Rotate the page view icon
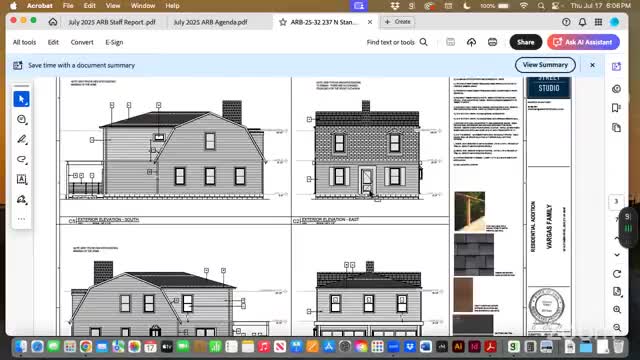Screen dimensions: 640x360 617,274
